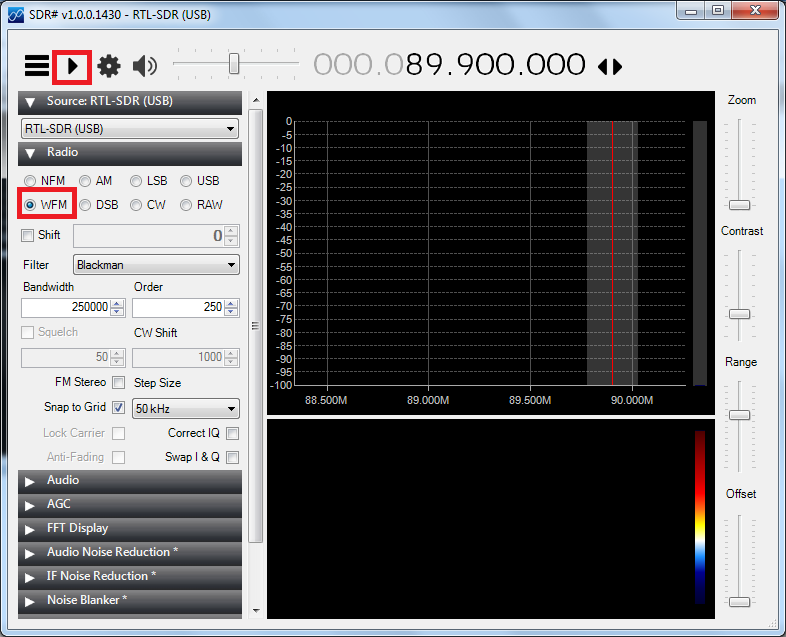Click the waterfall color gradient bar
The height and width of the screenshot is (637, 786).
click(x=700, y=517)
